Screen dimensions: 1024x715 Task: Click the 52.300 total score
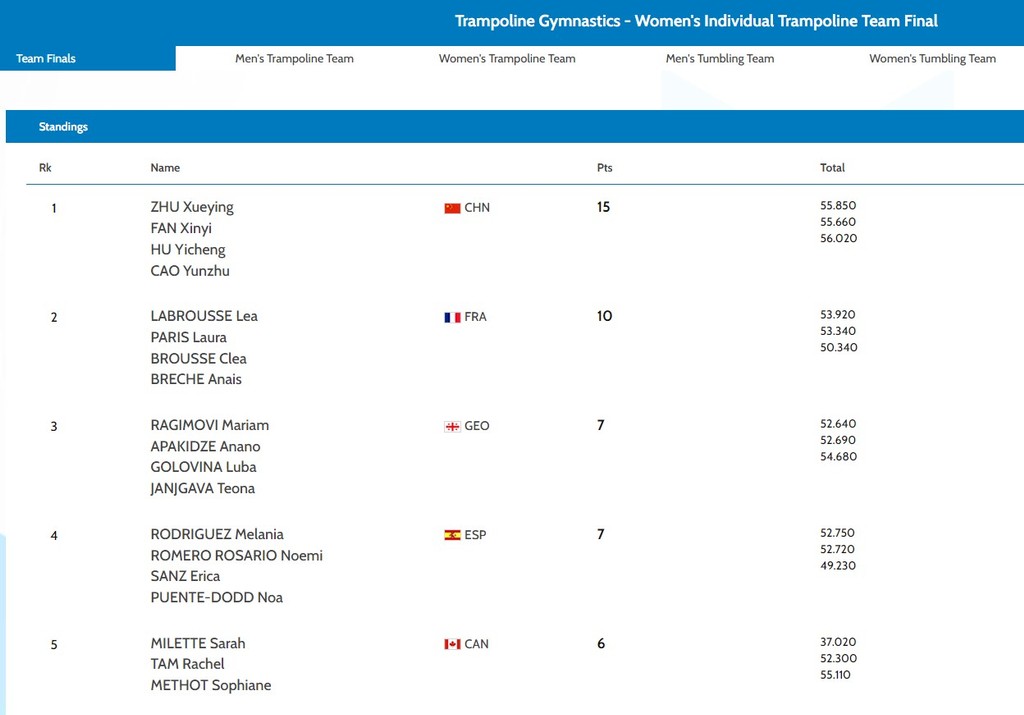(839, 658)
